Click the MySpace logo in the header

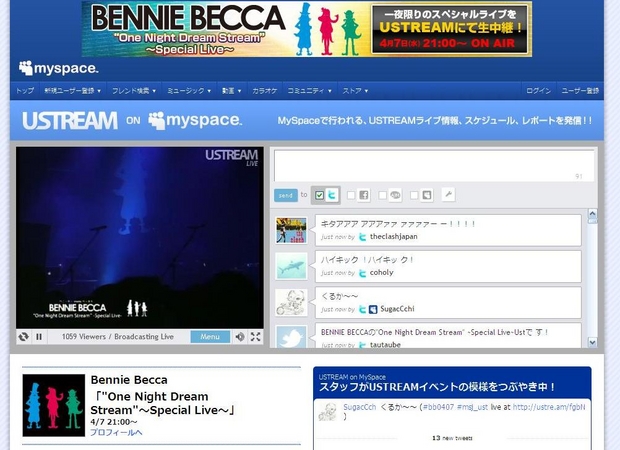point(59,68)
